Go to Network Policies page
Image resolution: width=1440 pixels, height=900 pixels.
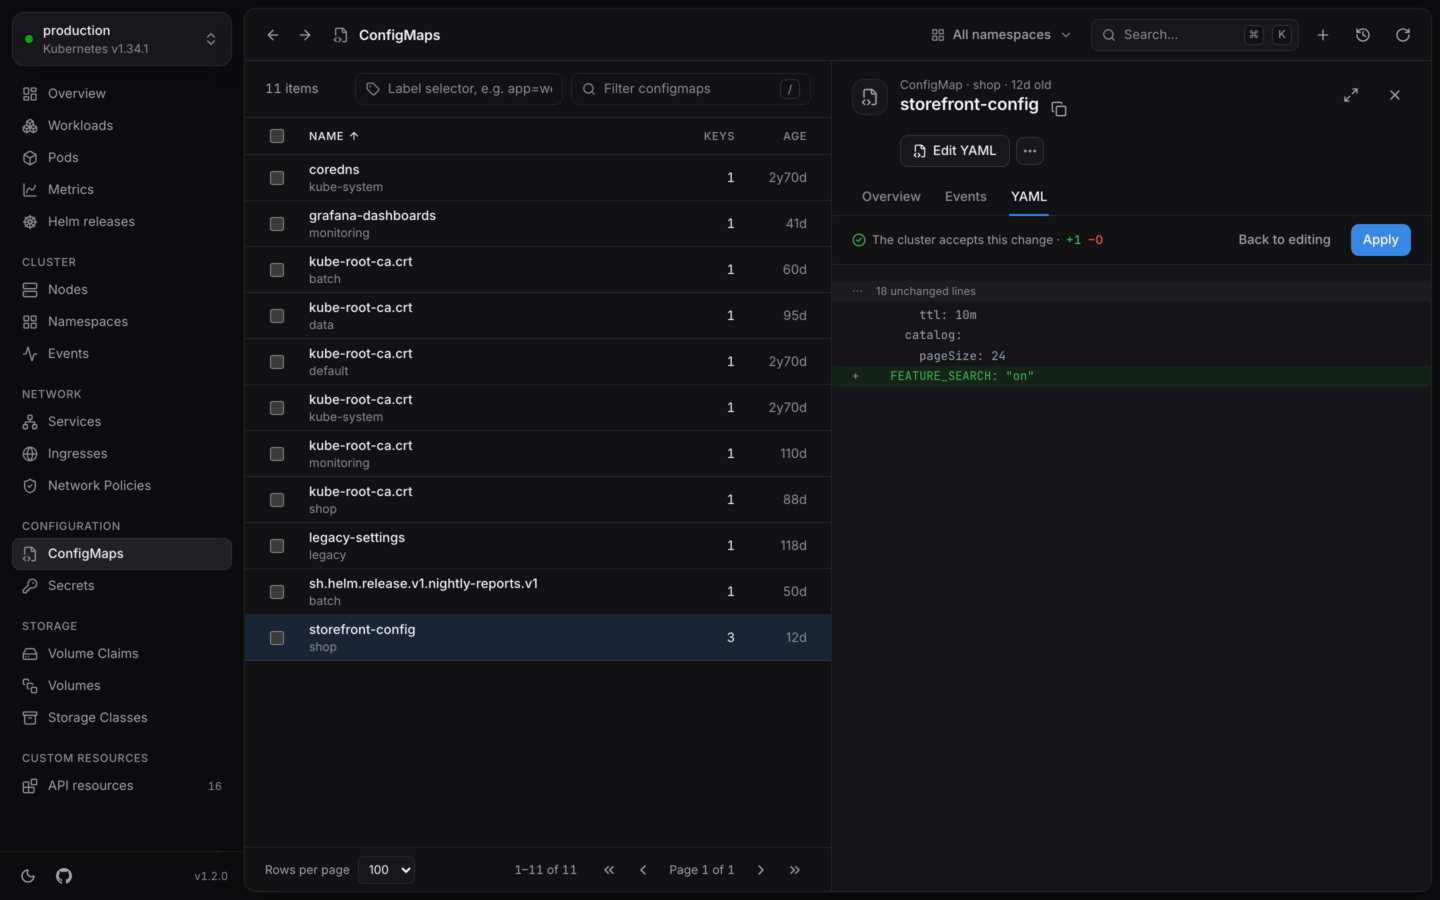coord(122,486)
